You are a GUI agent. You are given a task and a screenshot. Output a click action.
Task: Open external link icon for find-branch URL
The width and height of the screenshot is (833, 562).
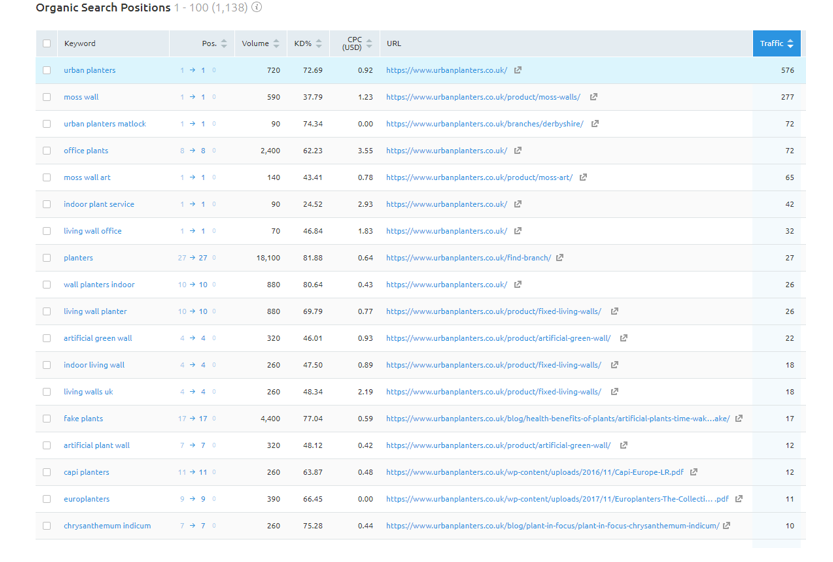559,257
